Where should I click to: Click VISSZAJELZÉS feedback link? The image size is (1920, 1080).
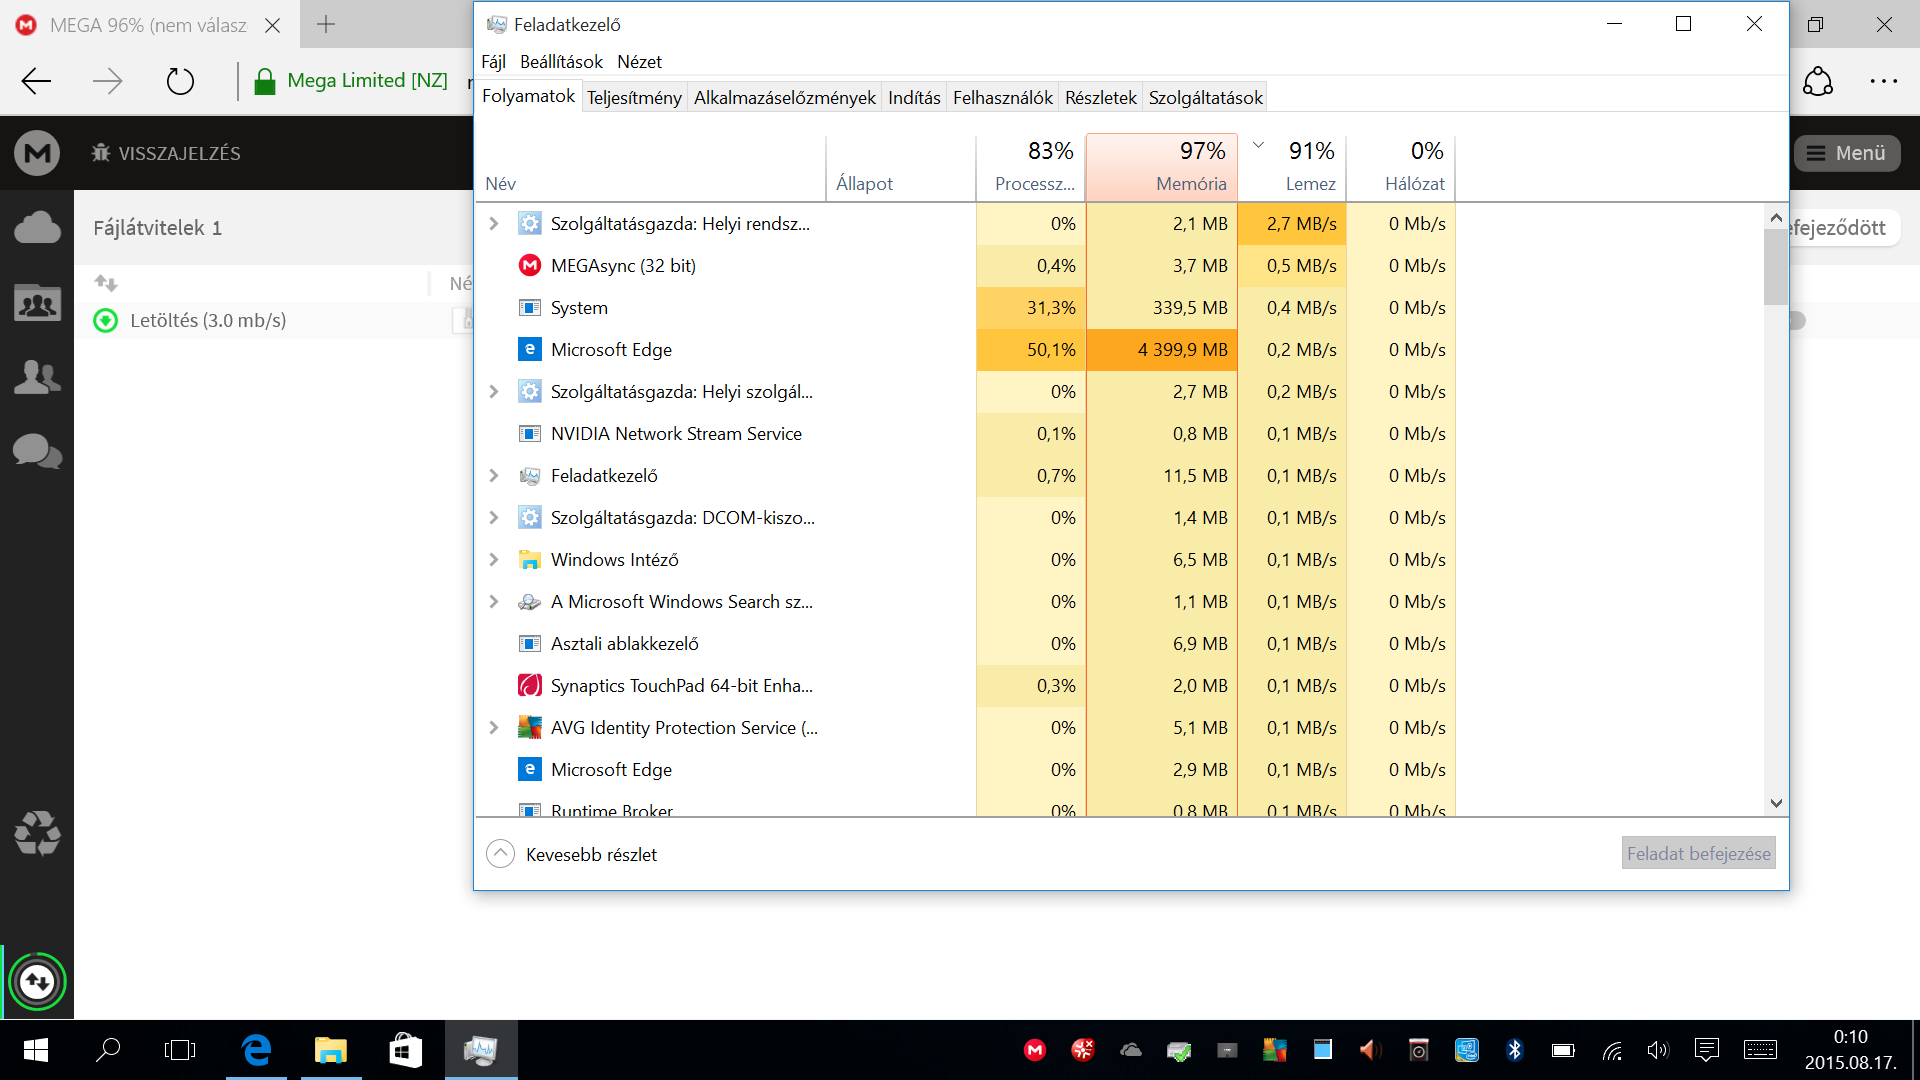(x=166, y=153)
